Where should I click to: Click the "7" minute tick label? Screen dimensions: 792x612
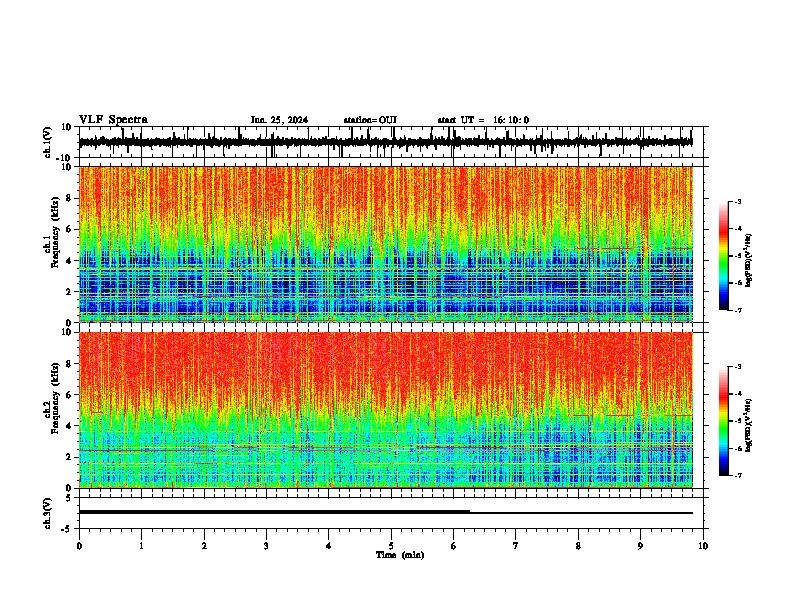516,546
